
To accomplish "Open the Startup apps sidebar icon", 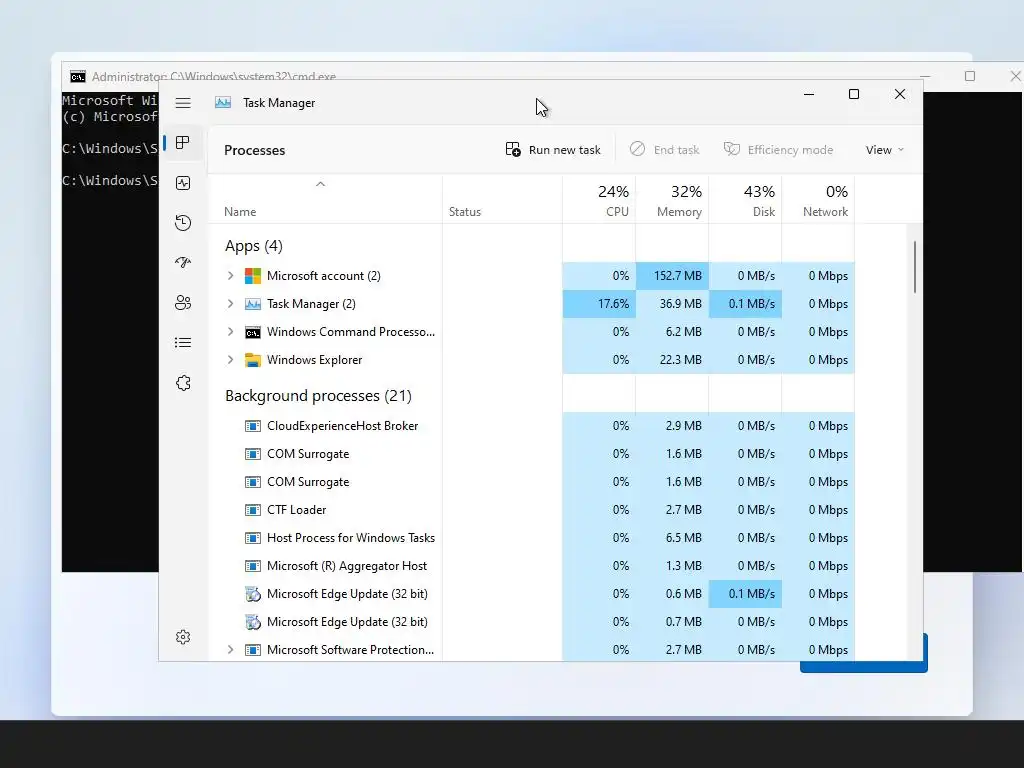I will coord(183,263).
